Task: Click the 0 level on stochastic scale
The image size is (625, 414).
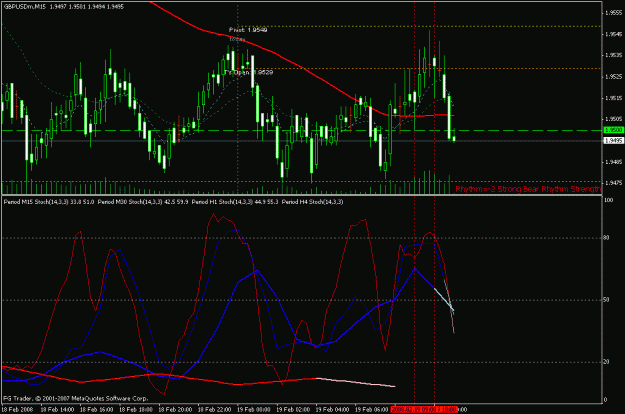Action: click(605, 400)
